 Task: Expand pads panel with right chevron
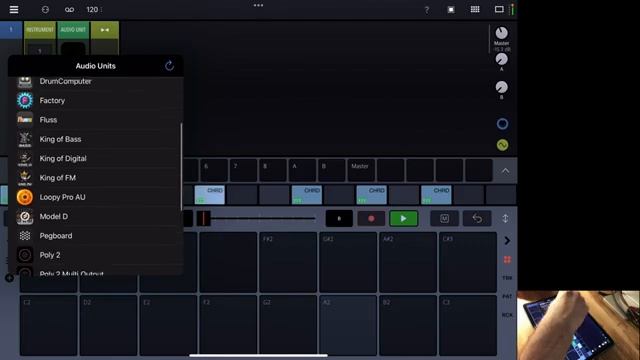click(x=507, y=241)
